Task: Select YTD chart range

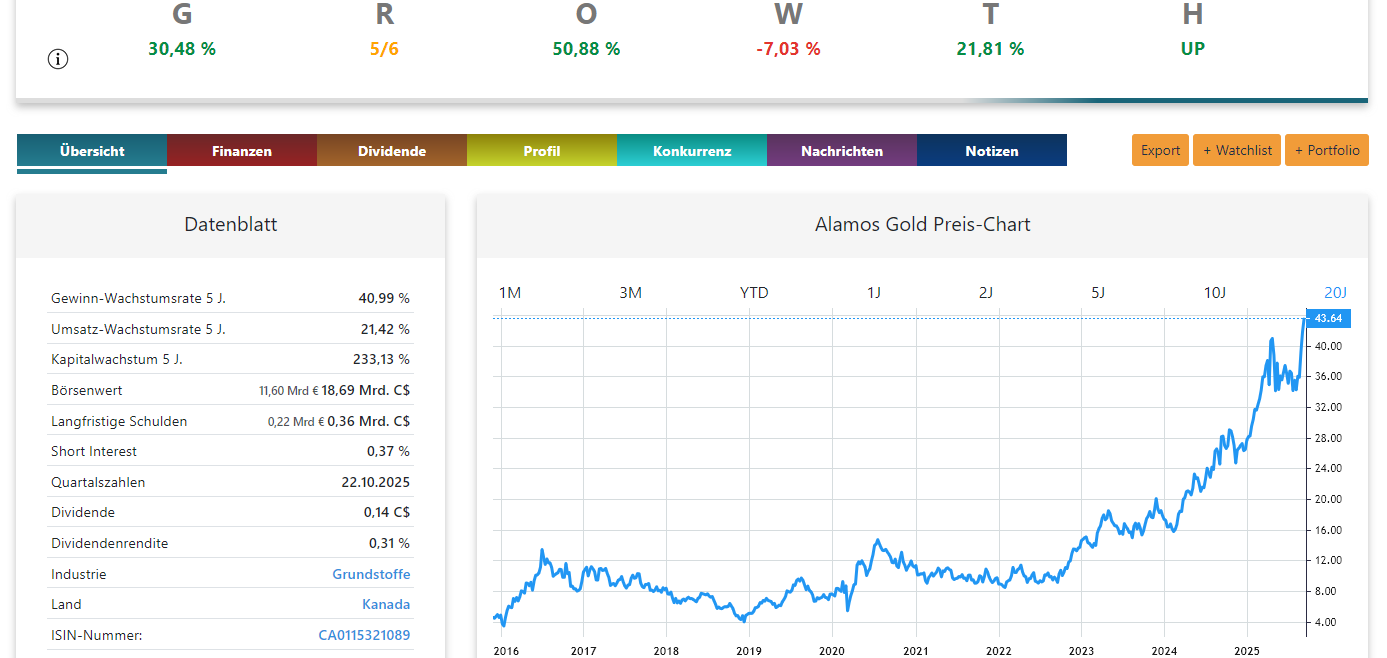Action: point(754,293)
